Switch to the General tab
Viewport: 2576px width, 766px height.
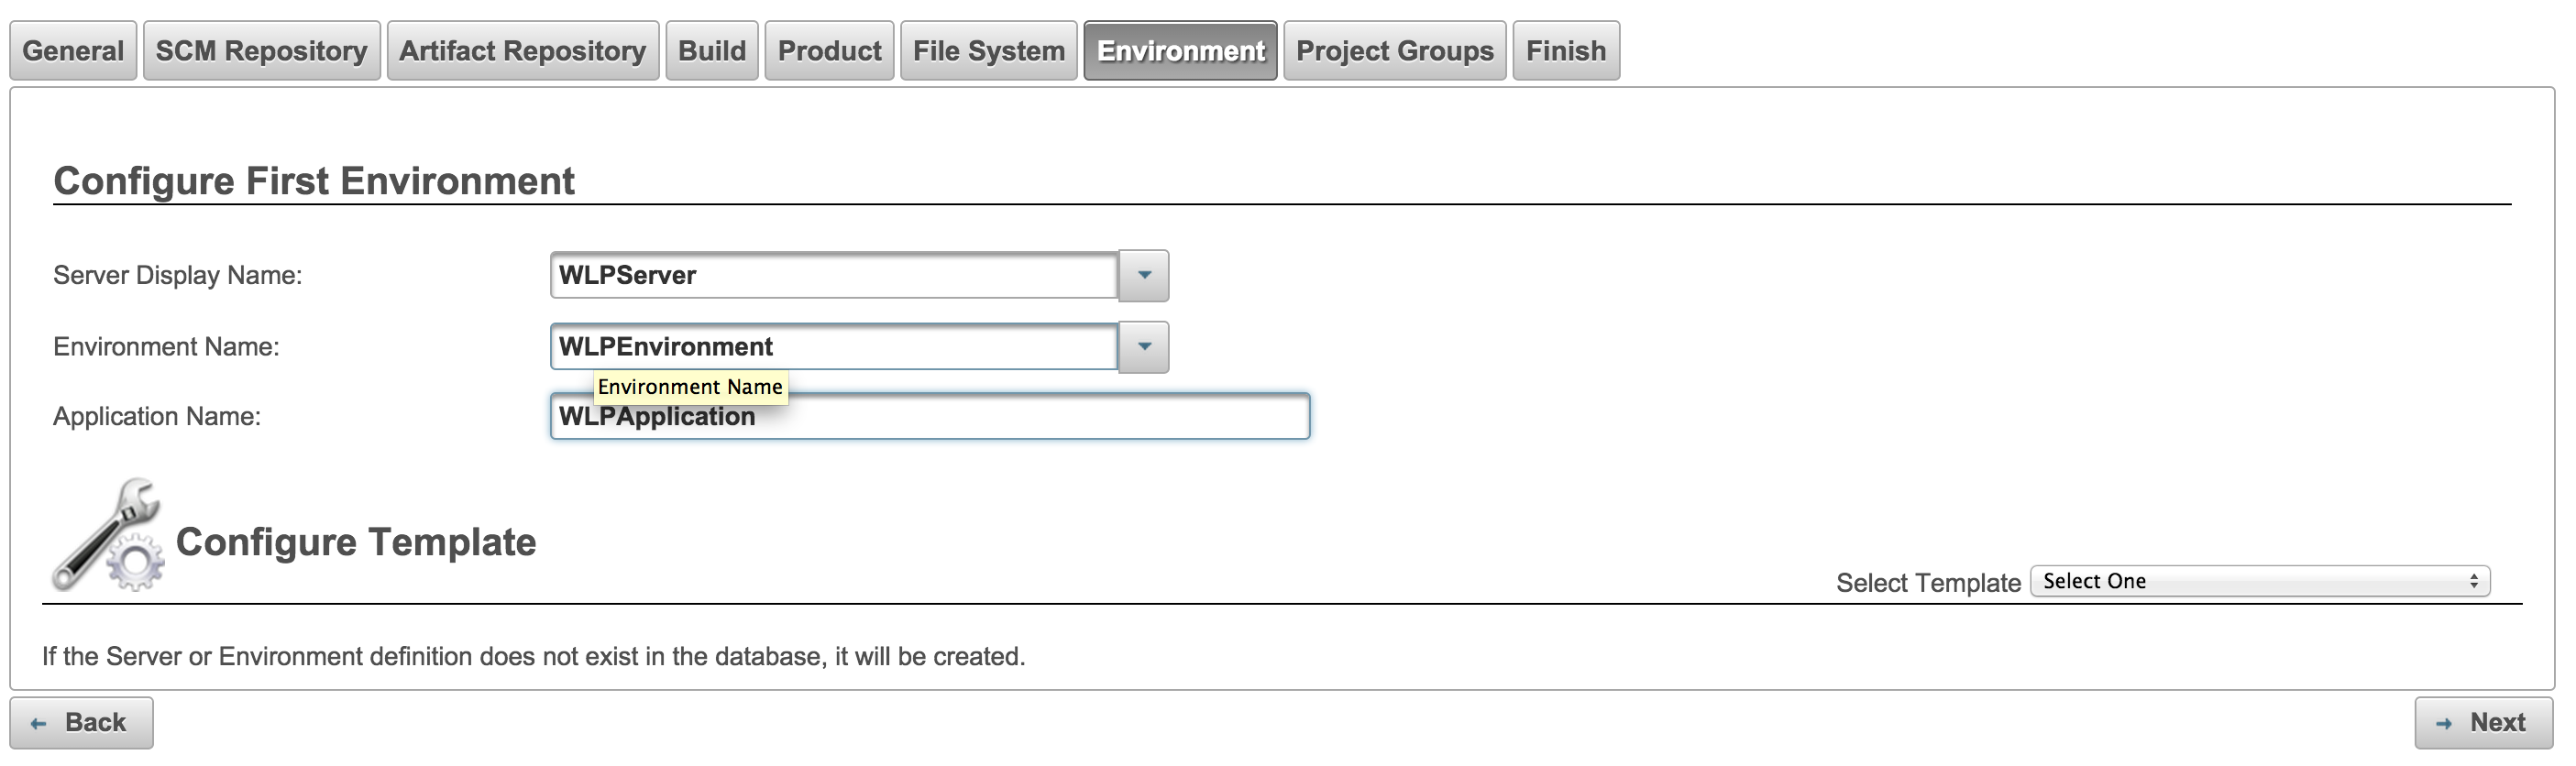(73, 51)
